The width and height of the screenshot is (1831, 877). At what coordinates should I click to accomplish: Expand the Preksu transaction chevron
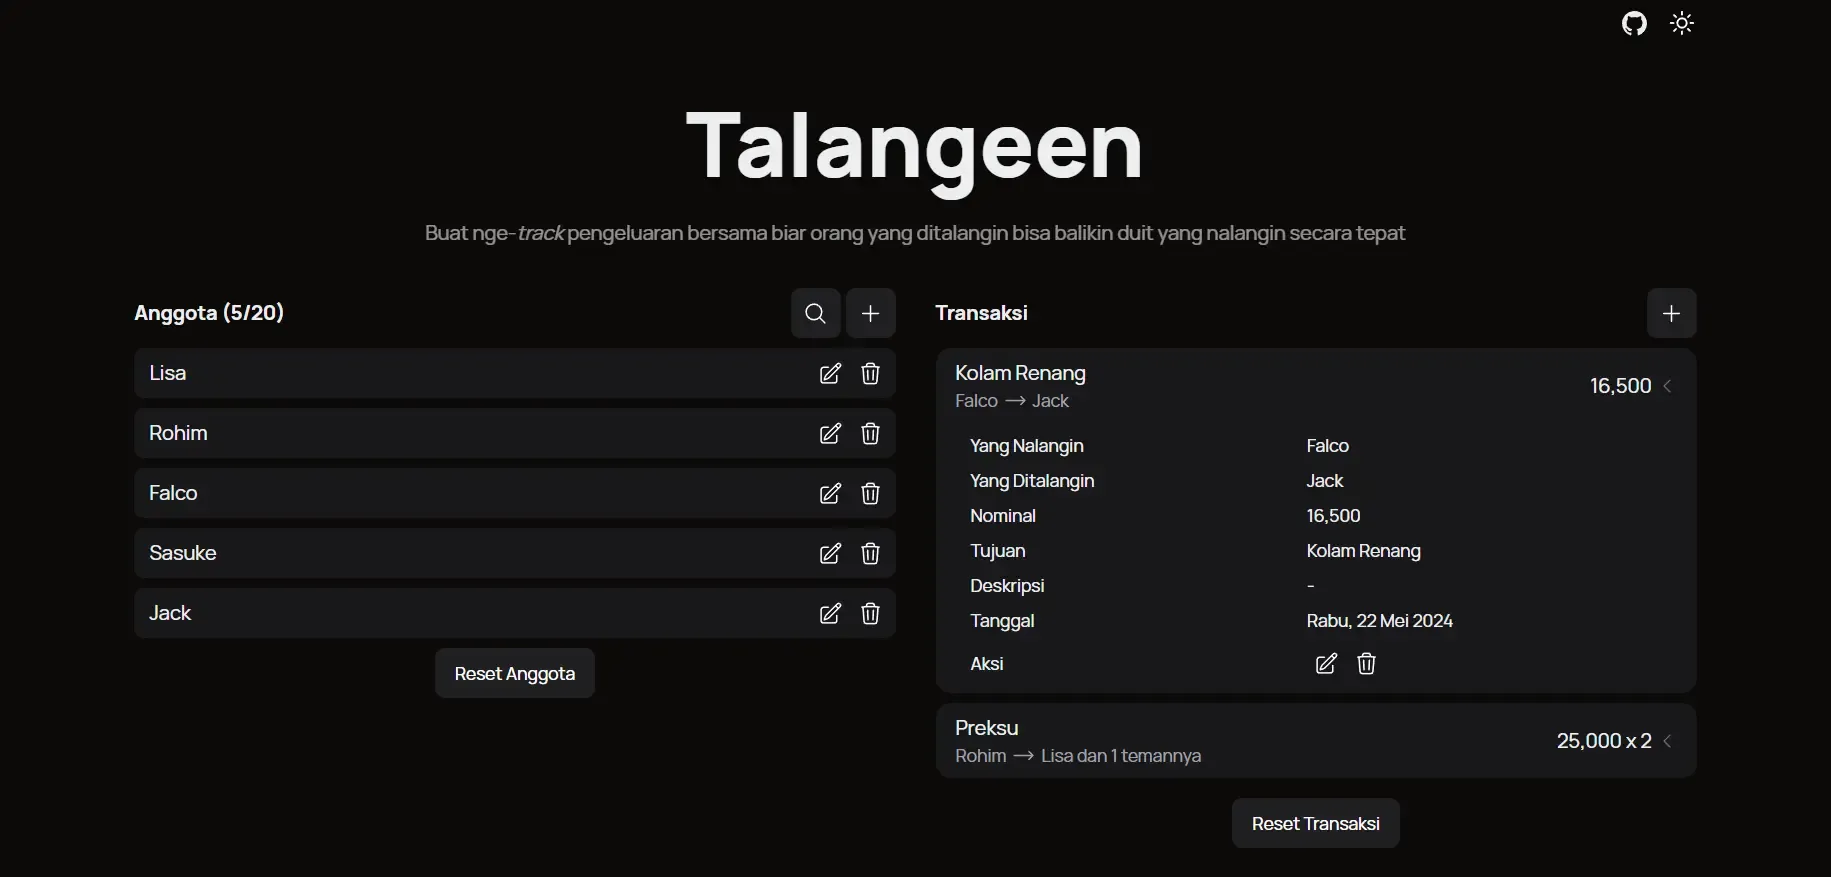coord(1667,741)
